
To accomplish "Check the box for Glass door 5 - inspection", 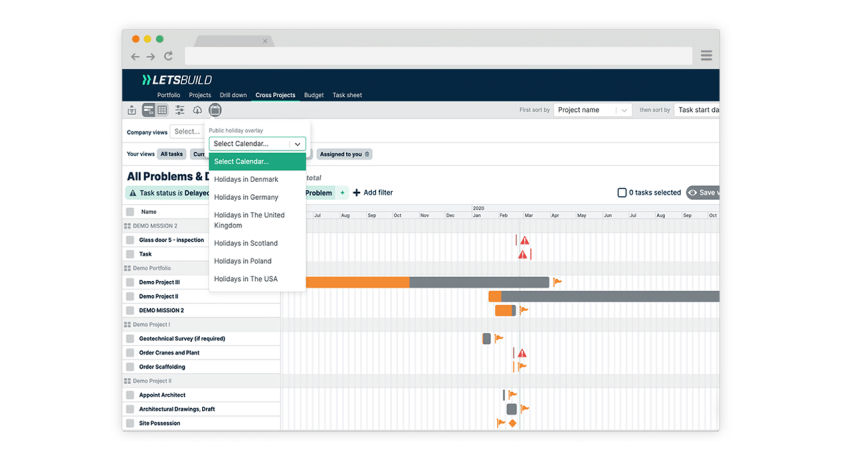I will pyautogui.click(x=130, y=240).
